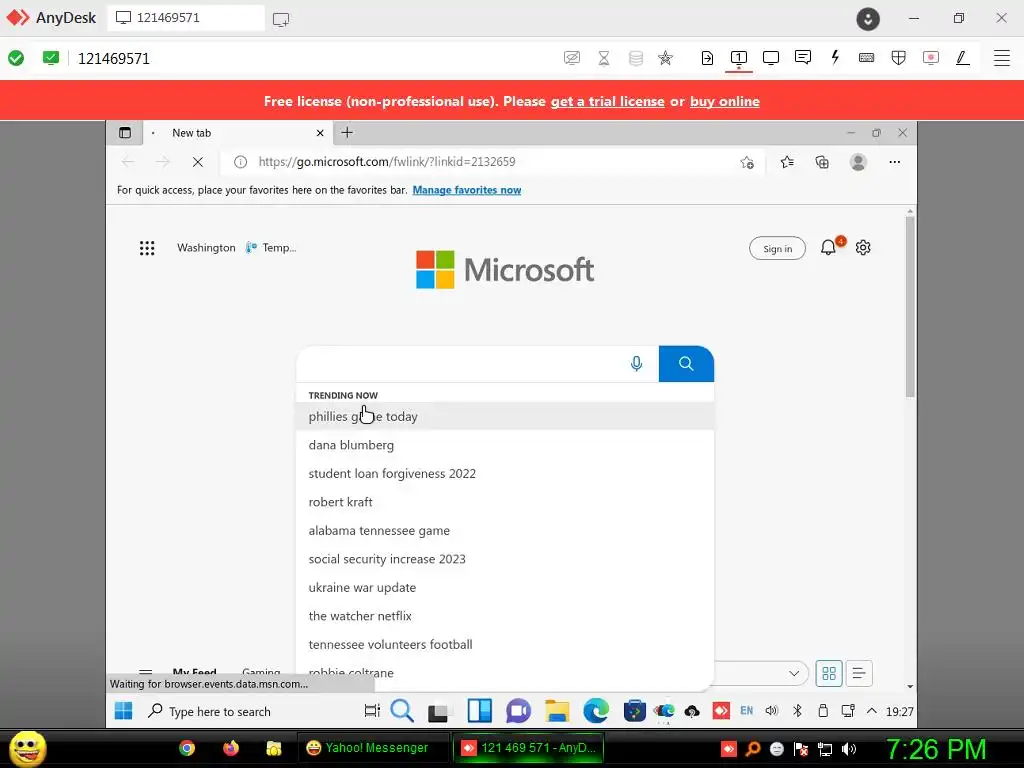Open a new Edge tab with plus button

tap(347, 133)
